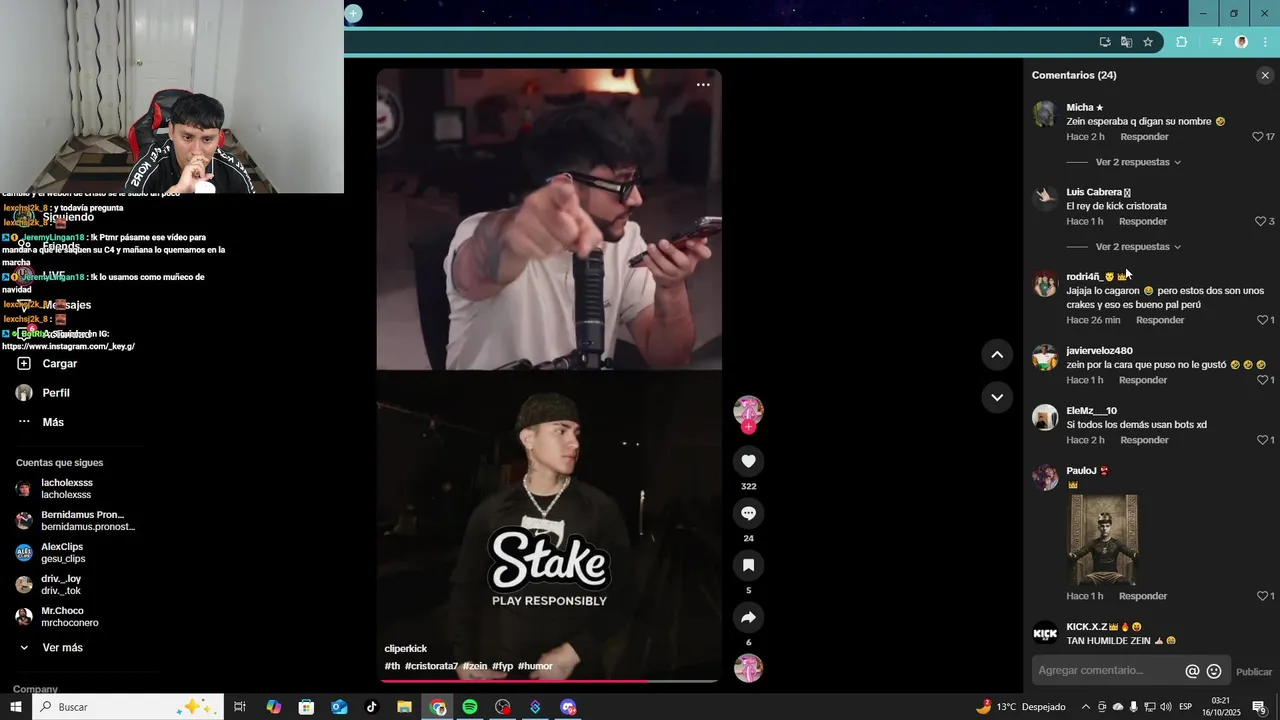Like the TikTok video with the heart icon
This screenshot has height=720, width=1280.
pyautogui.click(x=748, y=461)
